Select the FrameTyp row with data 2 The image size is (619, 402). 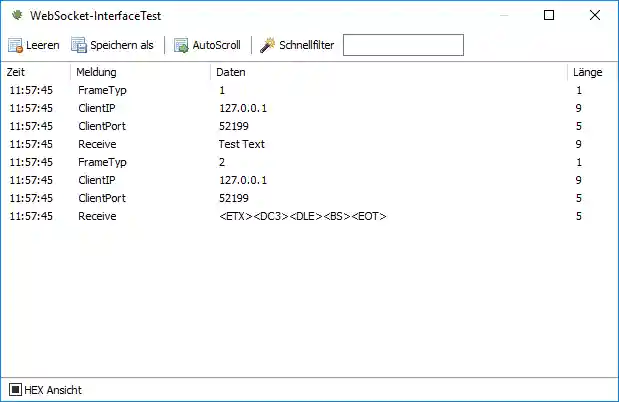click(309, 162)
